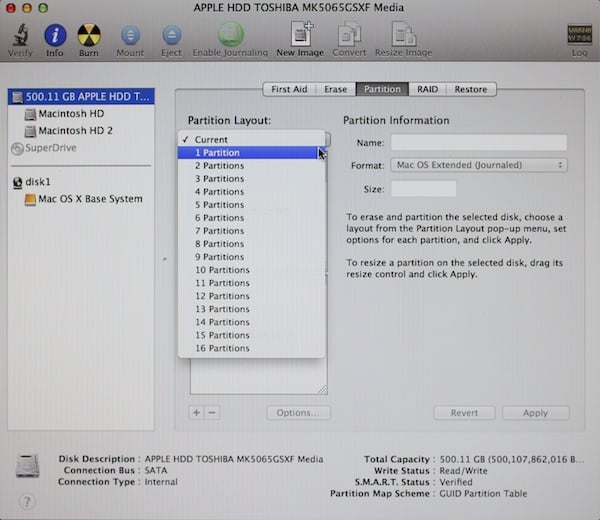Screen dimensions: 600x520
Task: Click the partition Name input field
Action: coord(479,142)
